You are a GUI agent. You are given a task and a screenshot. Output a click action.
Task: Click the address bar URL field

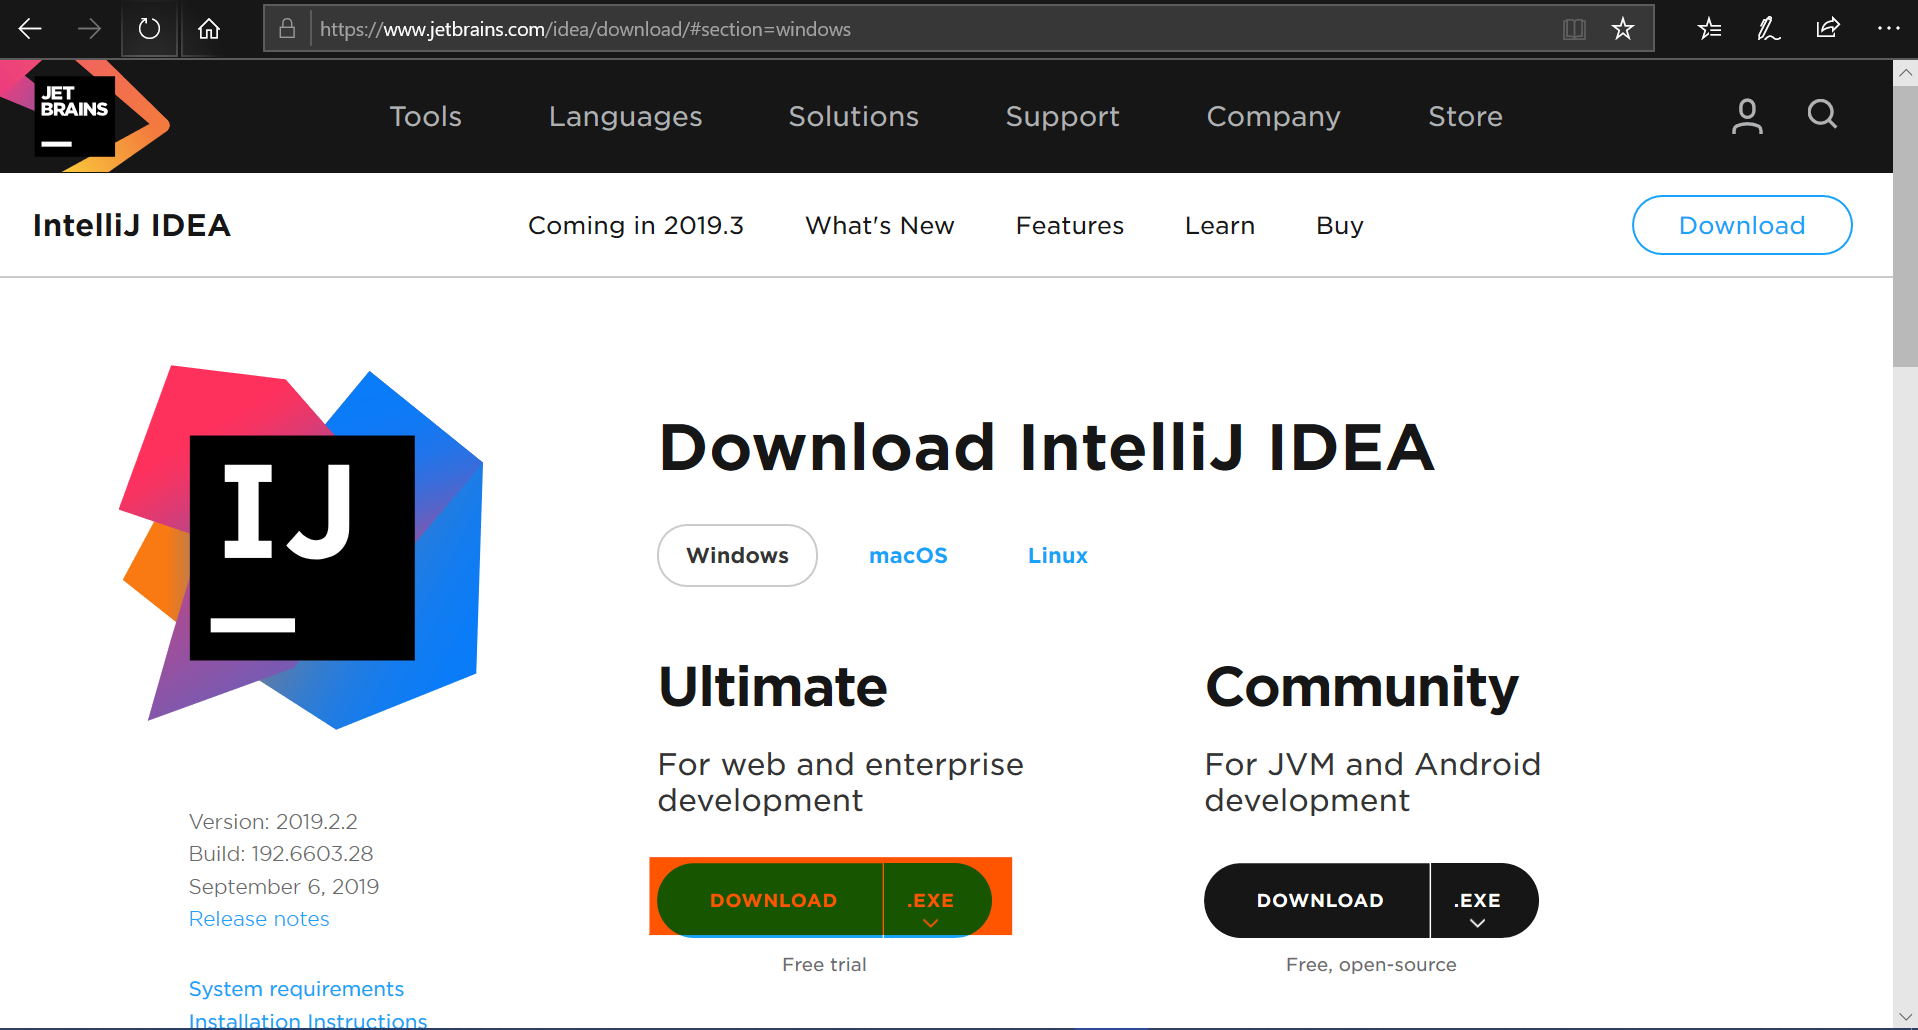coord(935,29)
